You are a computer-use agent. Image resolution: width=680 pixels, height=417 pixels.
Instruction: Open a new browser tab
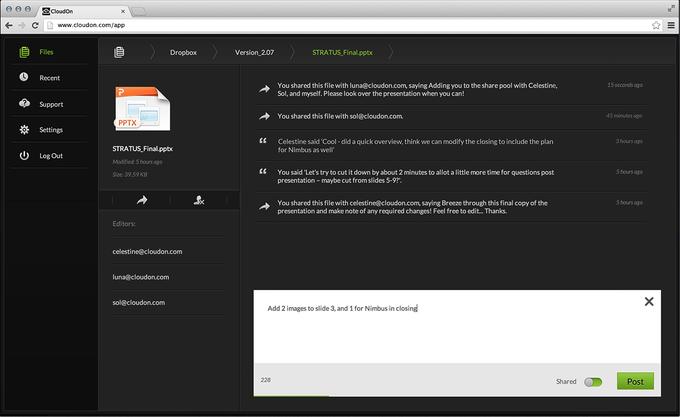[138, 12]
